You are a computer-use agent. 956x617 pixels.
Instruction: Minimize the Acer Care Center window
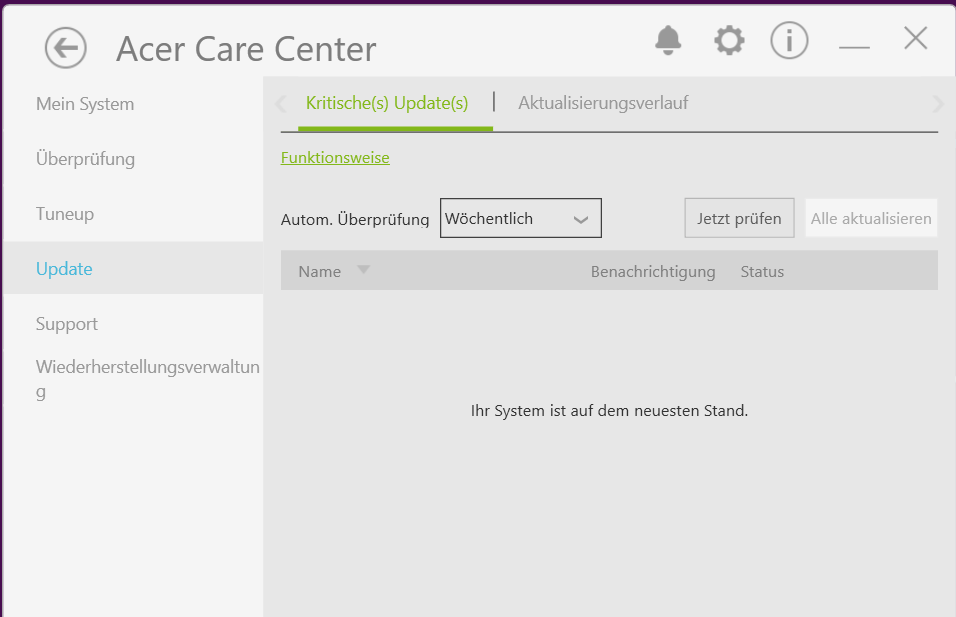point(854,46)
